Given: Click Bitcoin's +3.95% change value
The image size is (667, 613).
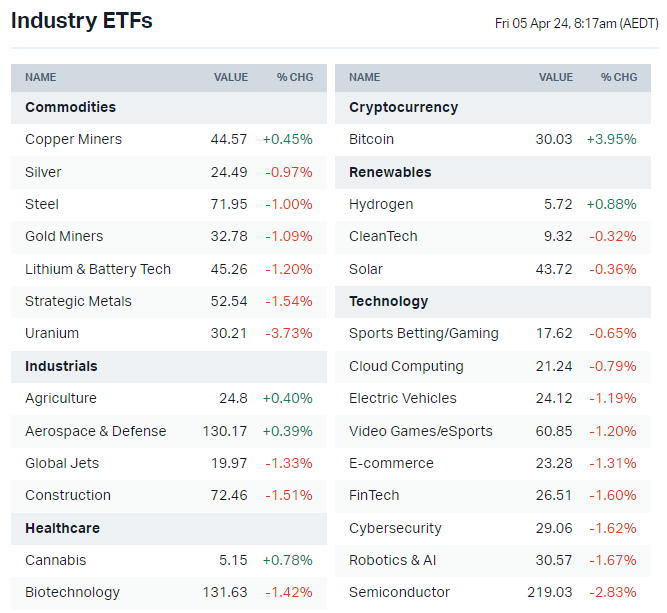Looking at the screenshot, I should [611, 140].
